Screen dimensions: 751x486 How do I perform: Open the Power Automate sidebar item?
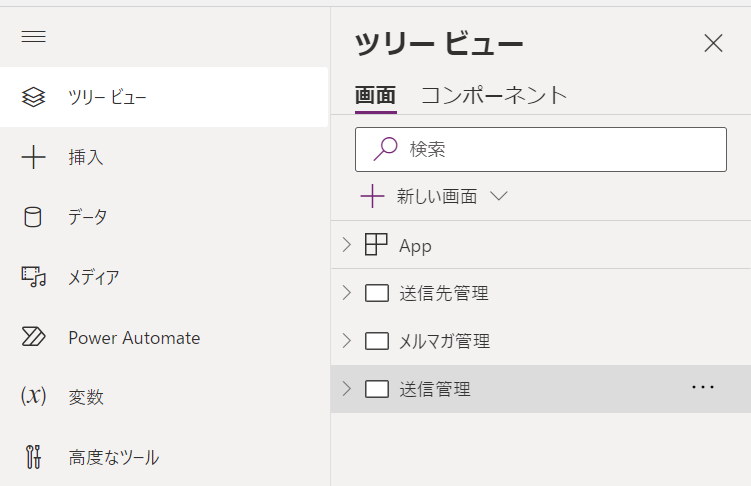click(x=164, y=337)
